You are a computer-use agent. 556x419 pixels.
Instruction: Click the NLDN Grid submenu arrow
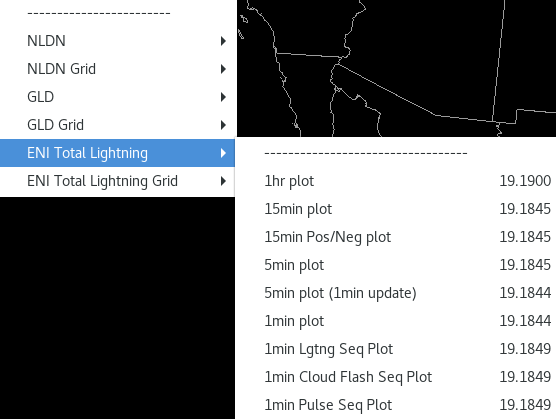pyautogui.click(x=223, y=69)
